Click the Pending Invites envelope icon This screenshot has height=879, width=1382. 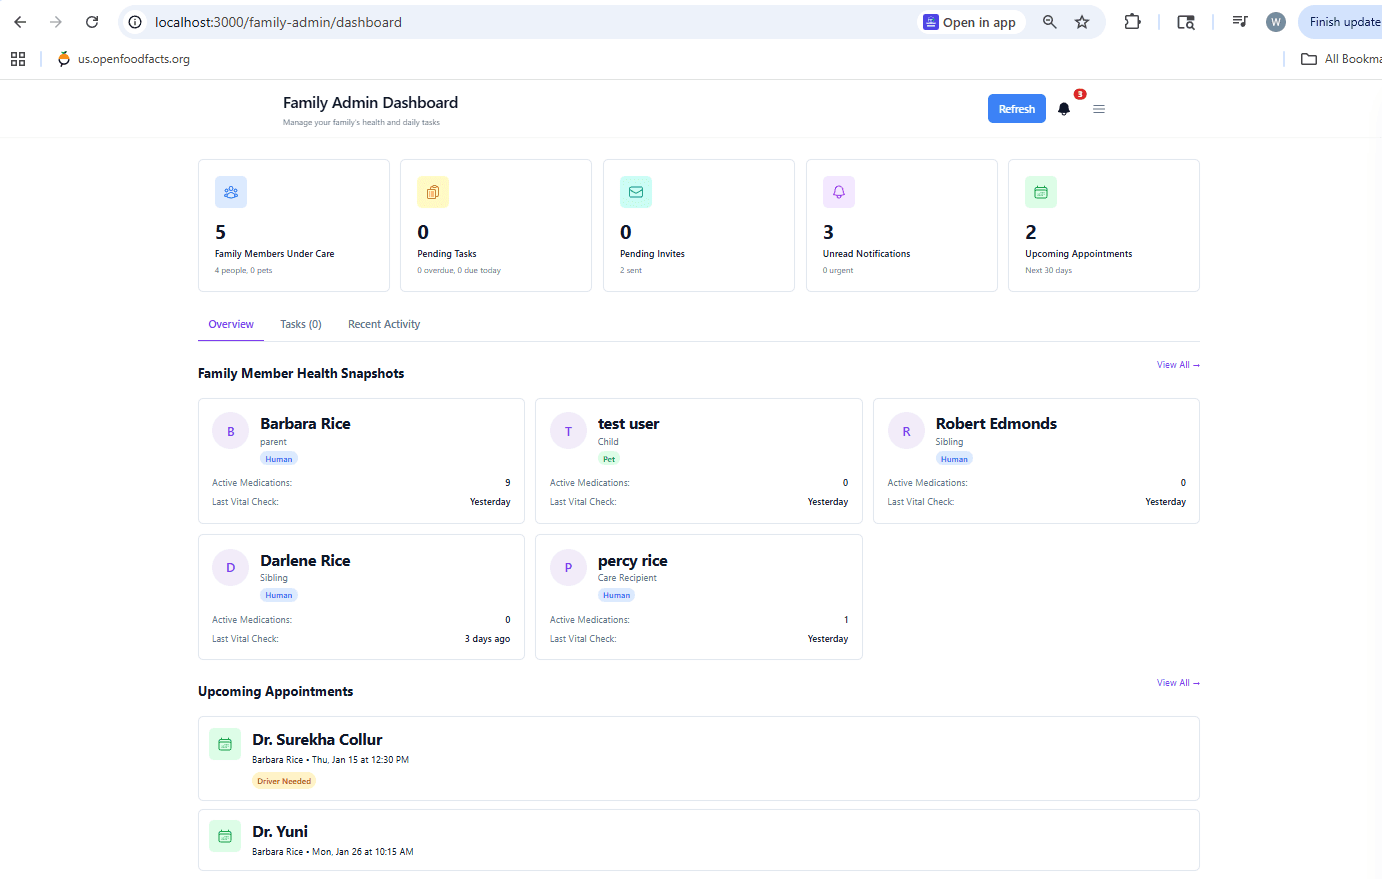636,191
